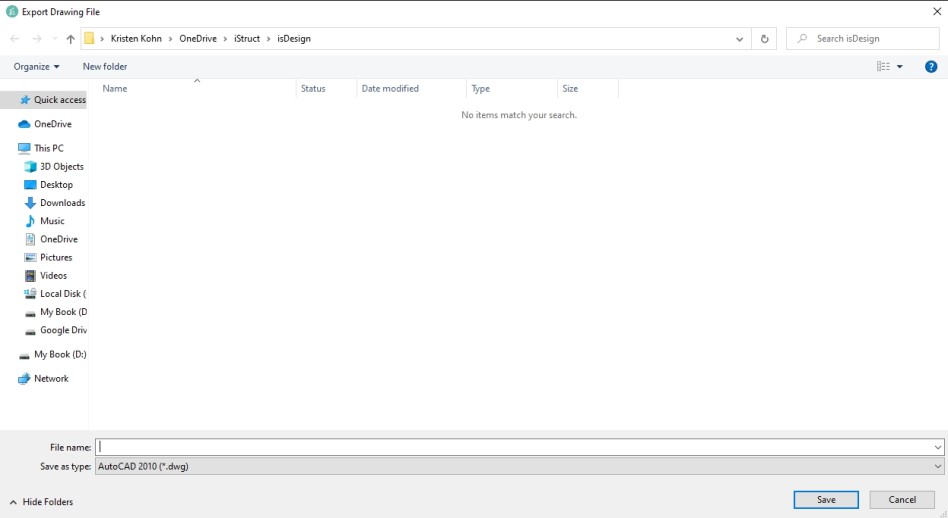Expand the address bar previous locations dropdown
This screenshot has width=948, height=518.
(x=740, y=39)
